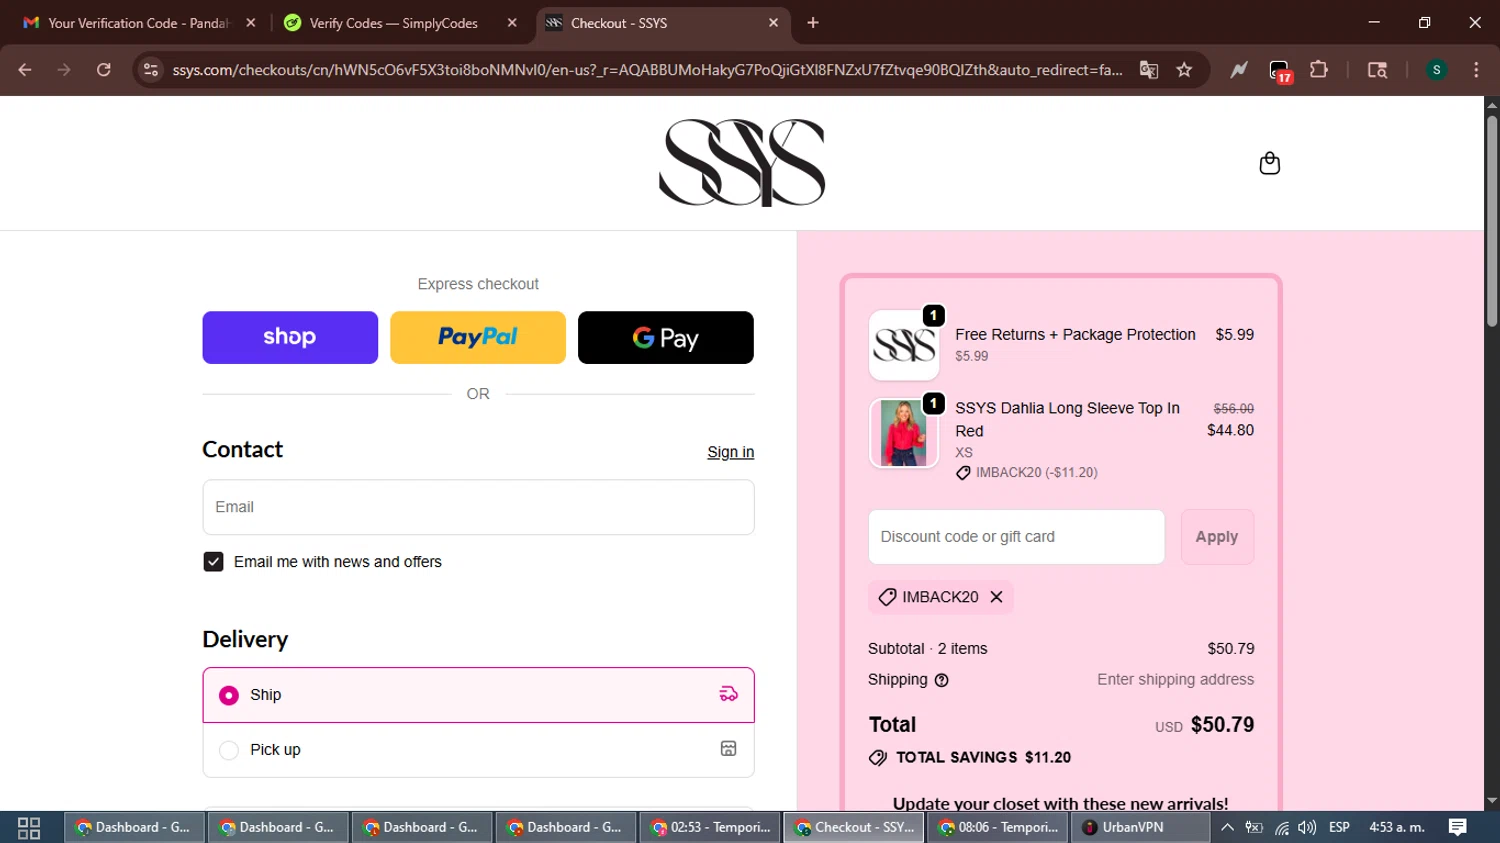Screen dimensions: 1500x843
Task: Click the store pickup icon
Action: tap(729, 749)
